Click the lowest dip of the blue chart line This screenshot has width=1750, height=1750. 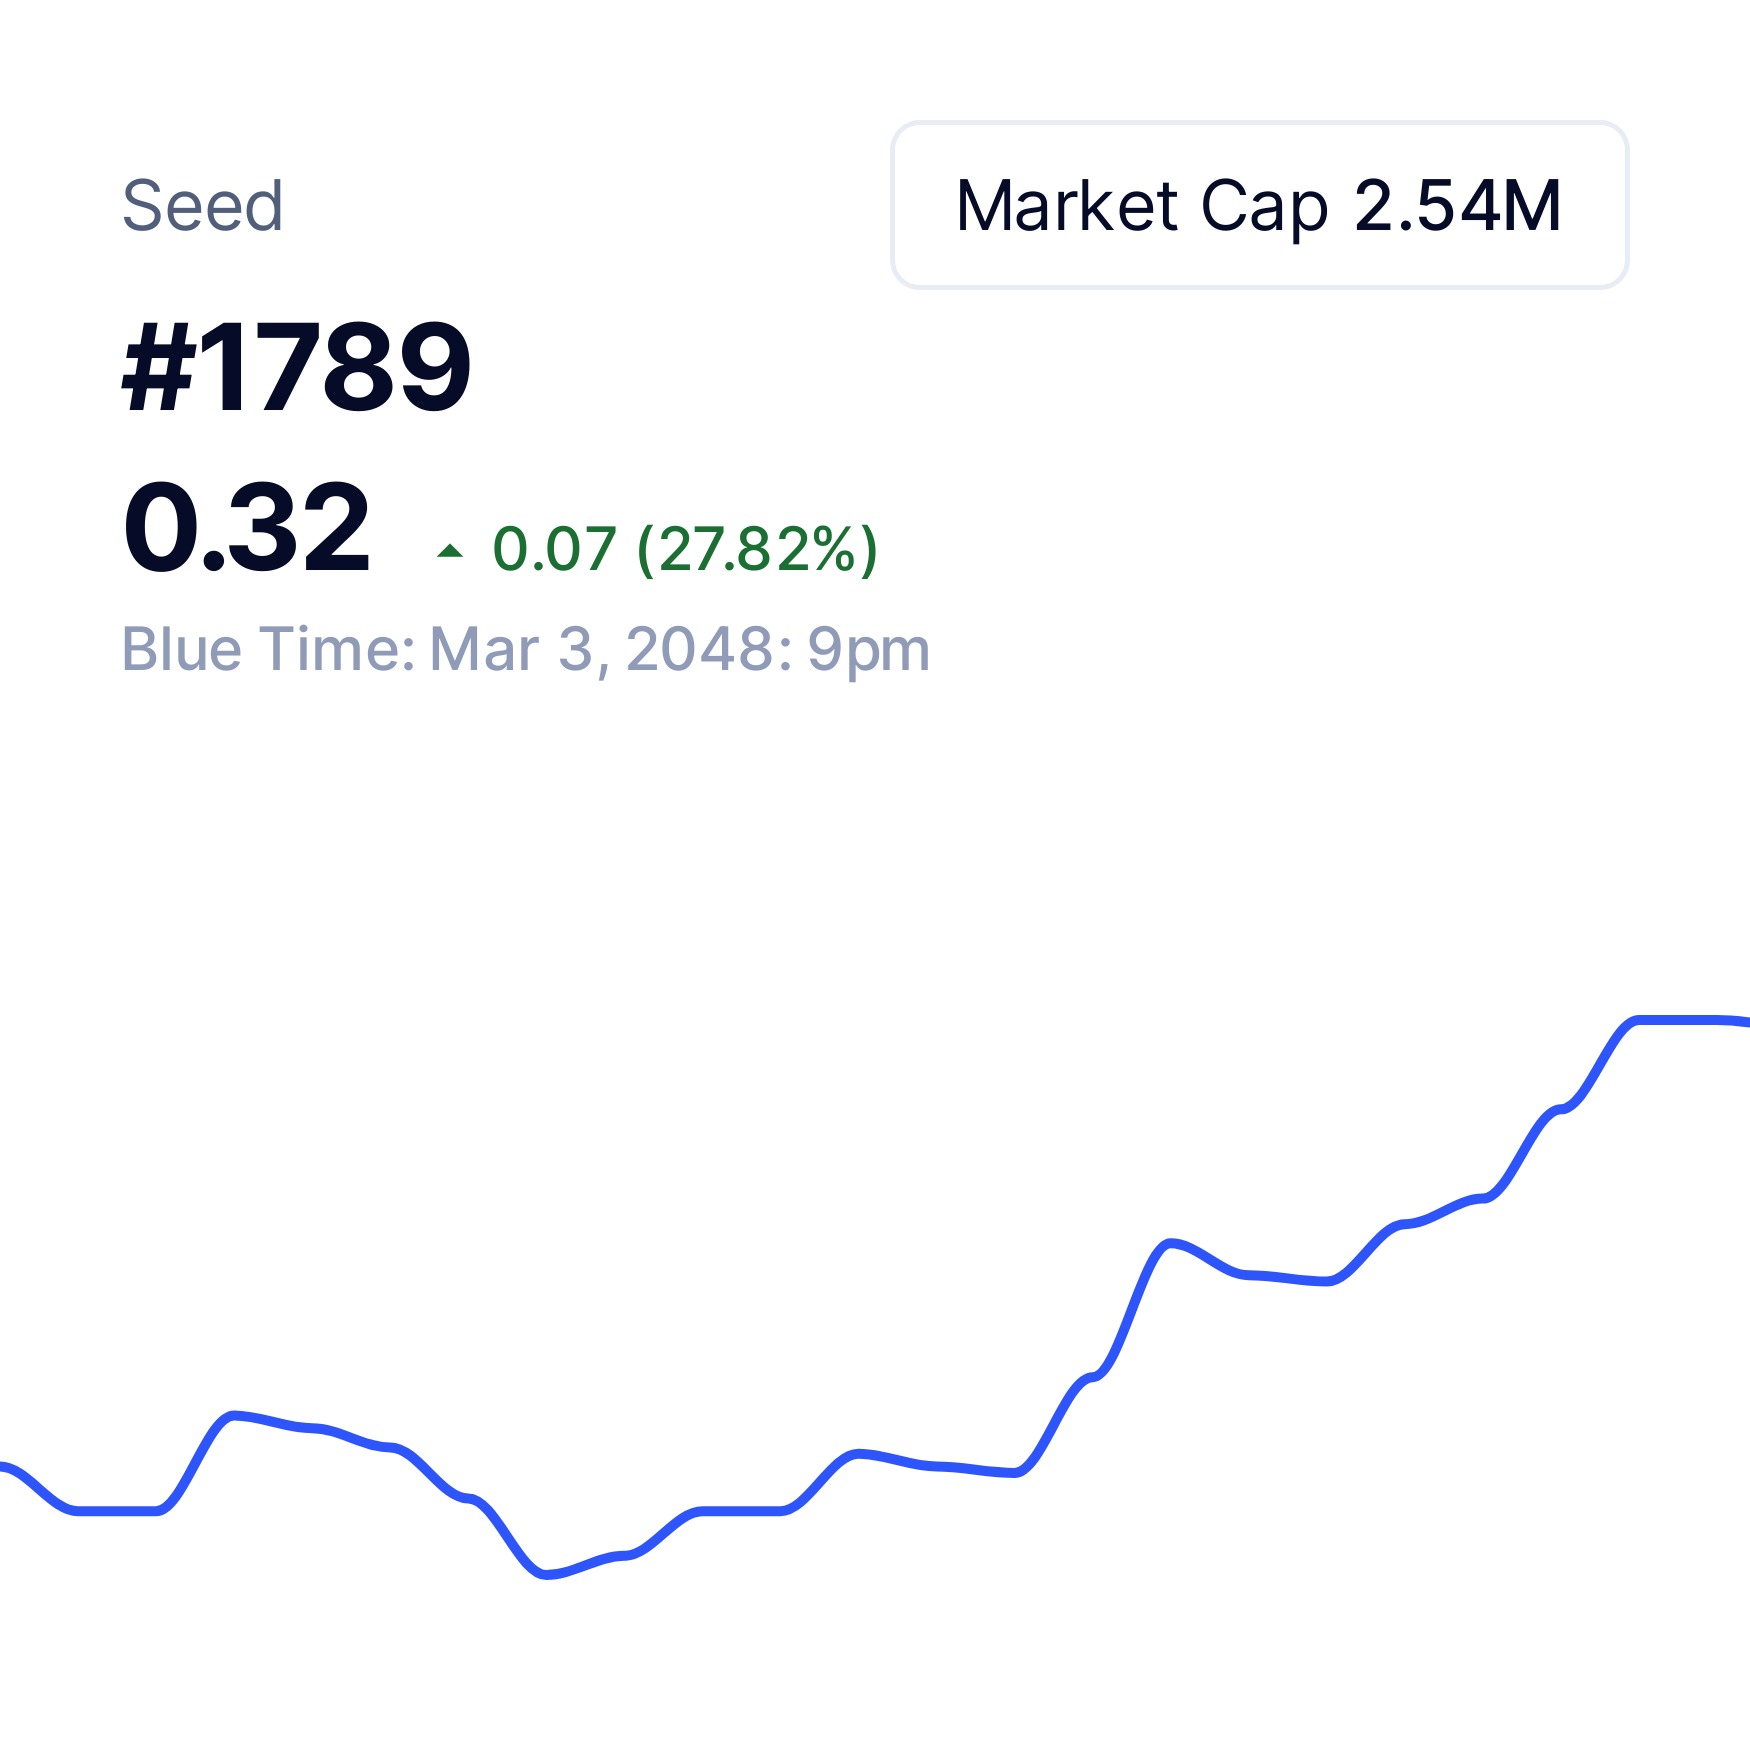546,1575
